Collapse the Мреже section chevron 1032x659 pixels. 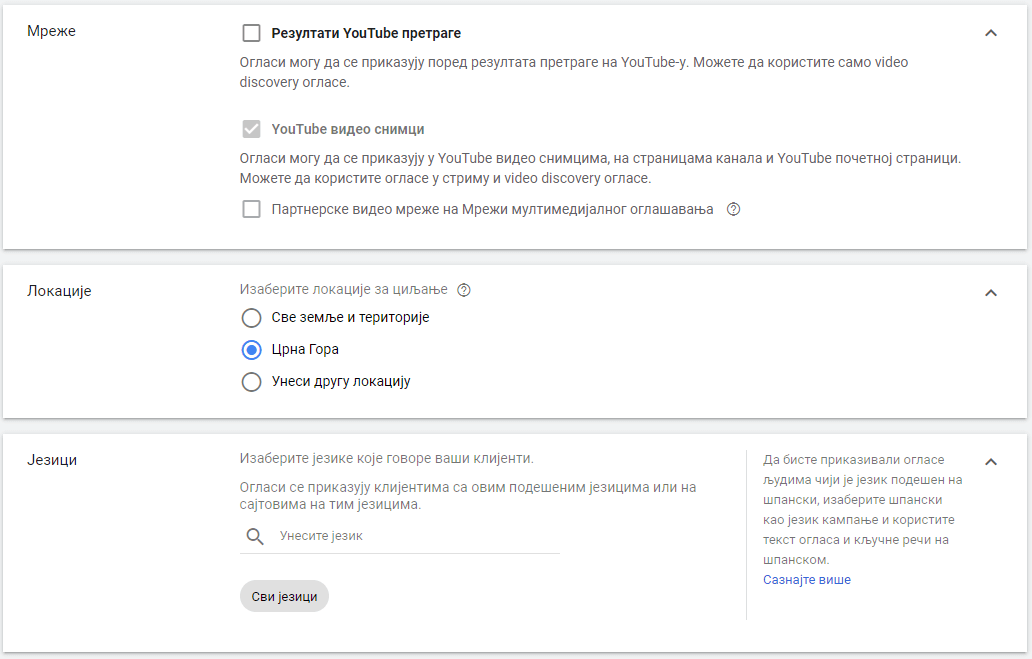pos(991,33)
